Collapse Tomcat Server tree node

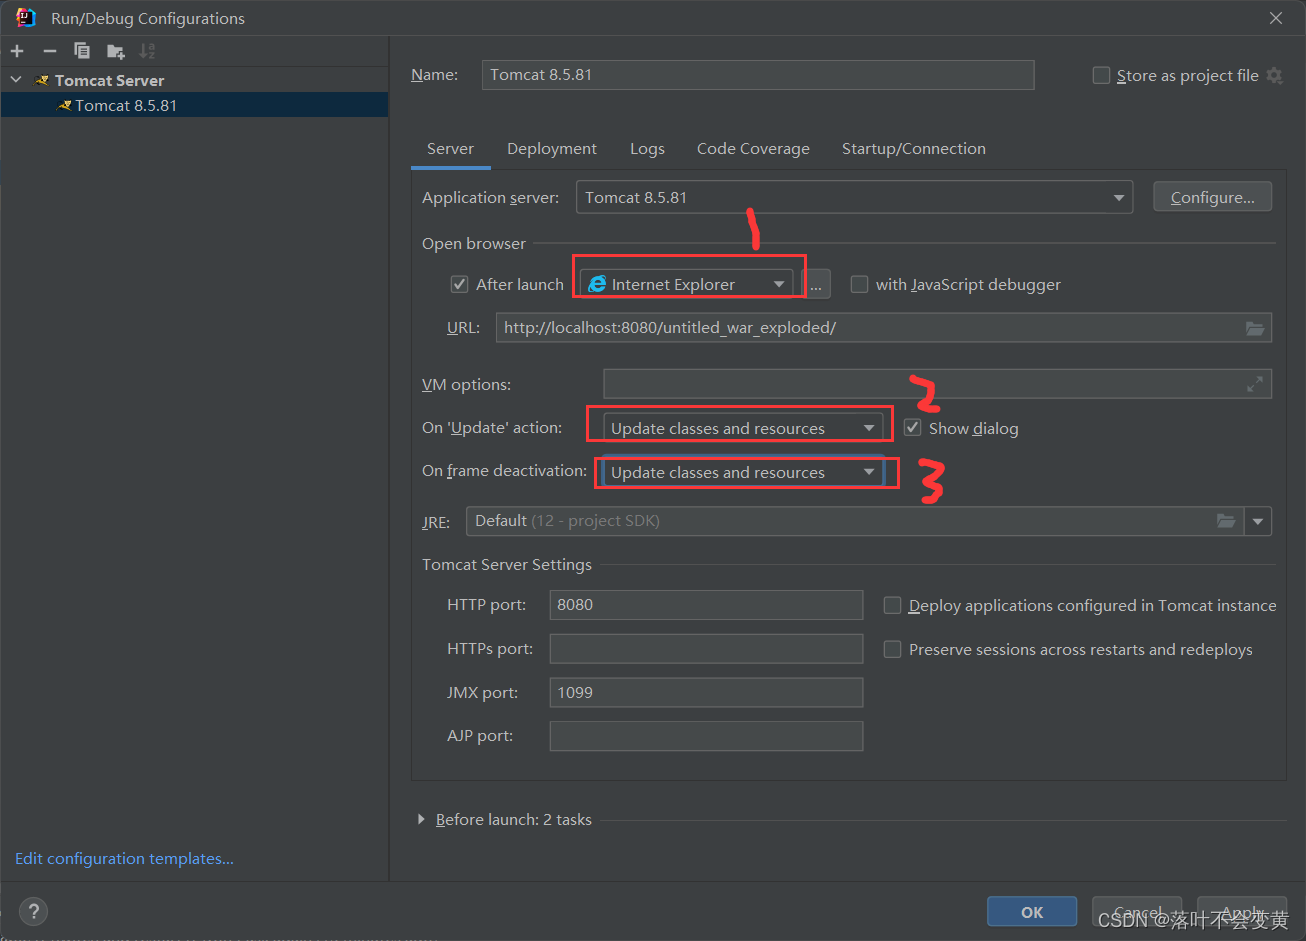(16, 80)
